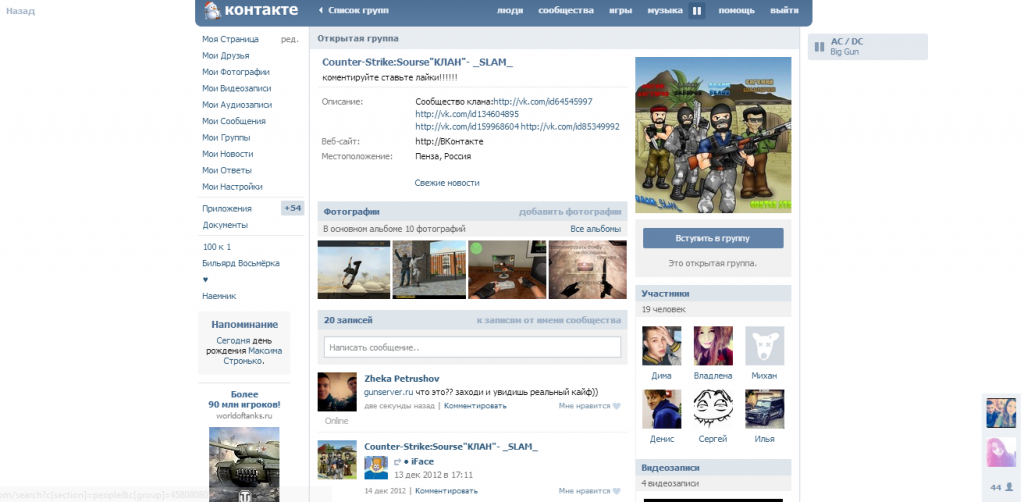This screenshot has height=502, width=1024.
Task: Open Мои Сообщения in left sidebar
Action: (234, 121)
